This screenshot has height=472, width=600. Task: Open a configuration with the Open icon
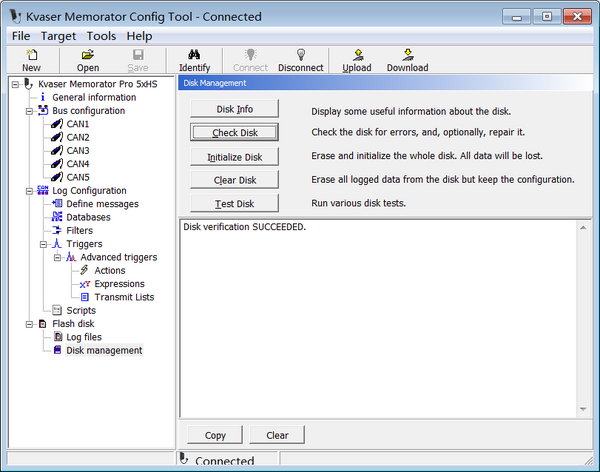click(x=88, y=55)
